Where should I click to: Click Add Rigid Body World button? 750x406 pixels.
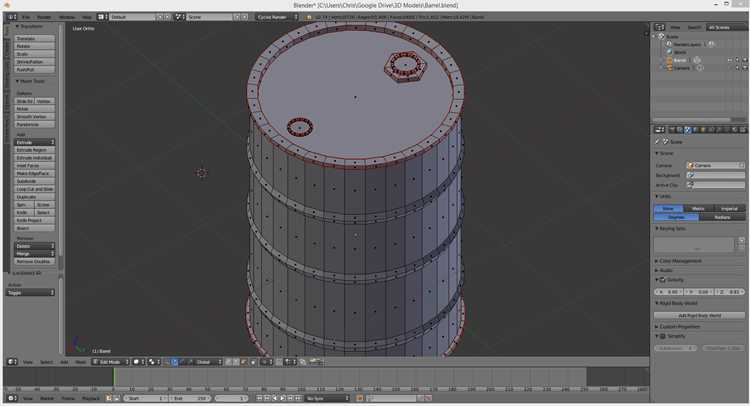coord(699,316)
